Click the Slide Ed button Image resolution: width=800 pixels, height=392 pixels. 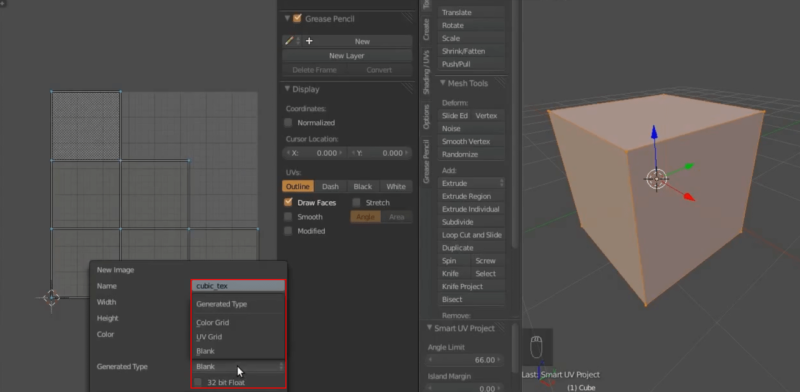click(455, 116)
